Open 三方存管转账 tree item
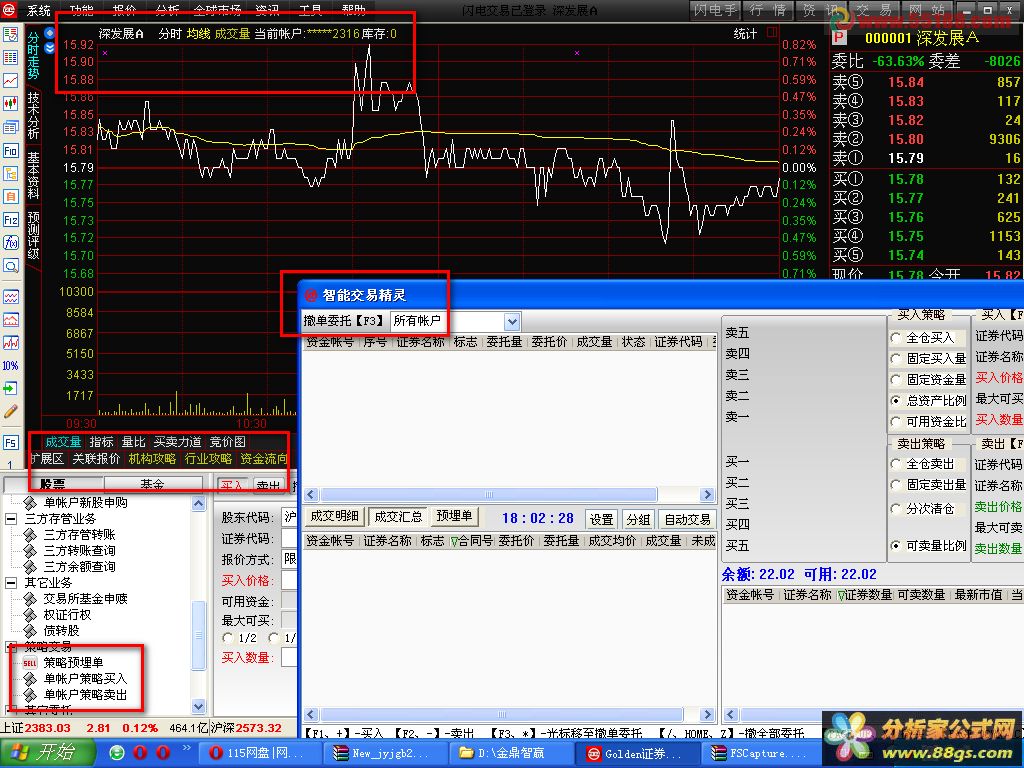1024x768 pixels. click(x=79, y=534)
